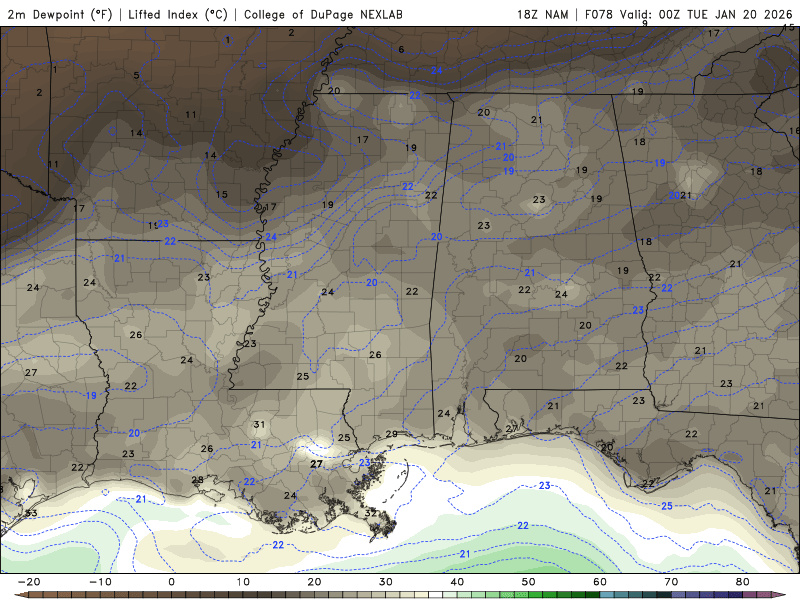
Task: Click the 'Lifted Index (°C)' header label
Action: pos(178,14)
